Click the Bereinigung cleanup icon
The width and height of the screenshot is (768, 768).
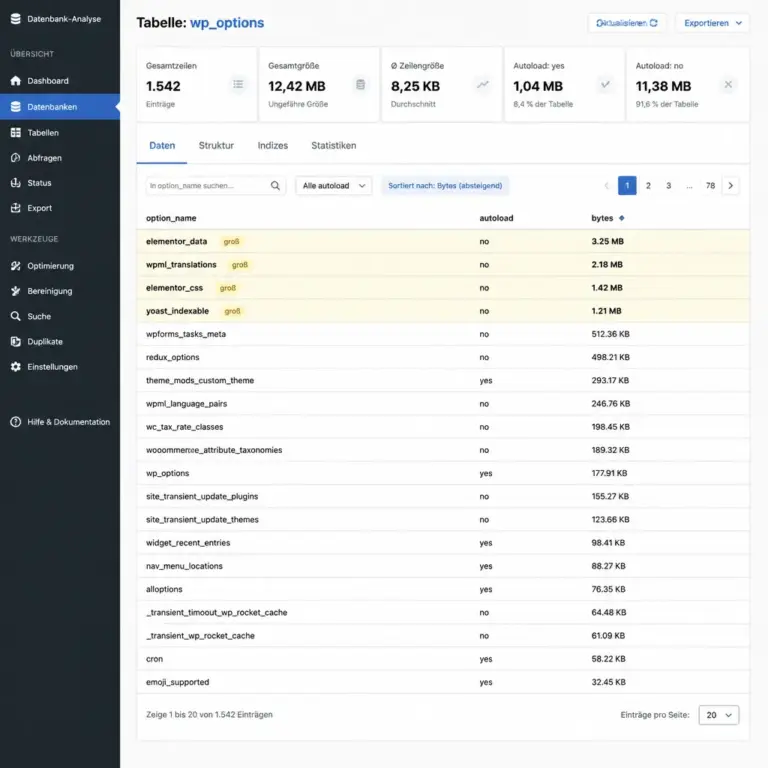[16, 291]
